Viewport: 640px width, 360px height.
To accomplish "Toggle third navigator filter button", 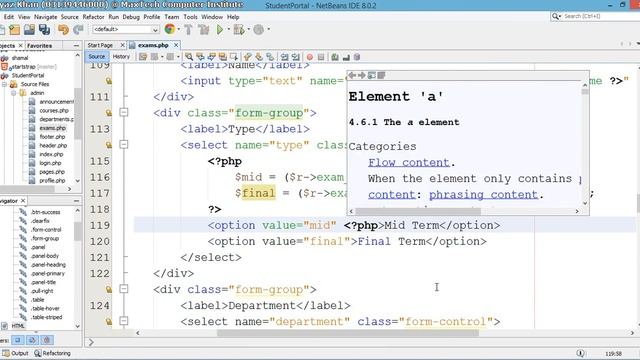I will (47, 340).
